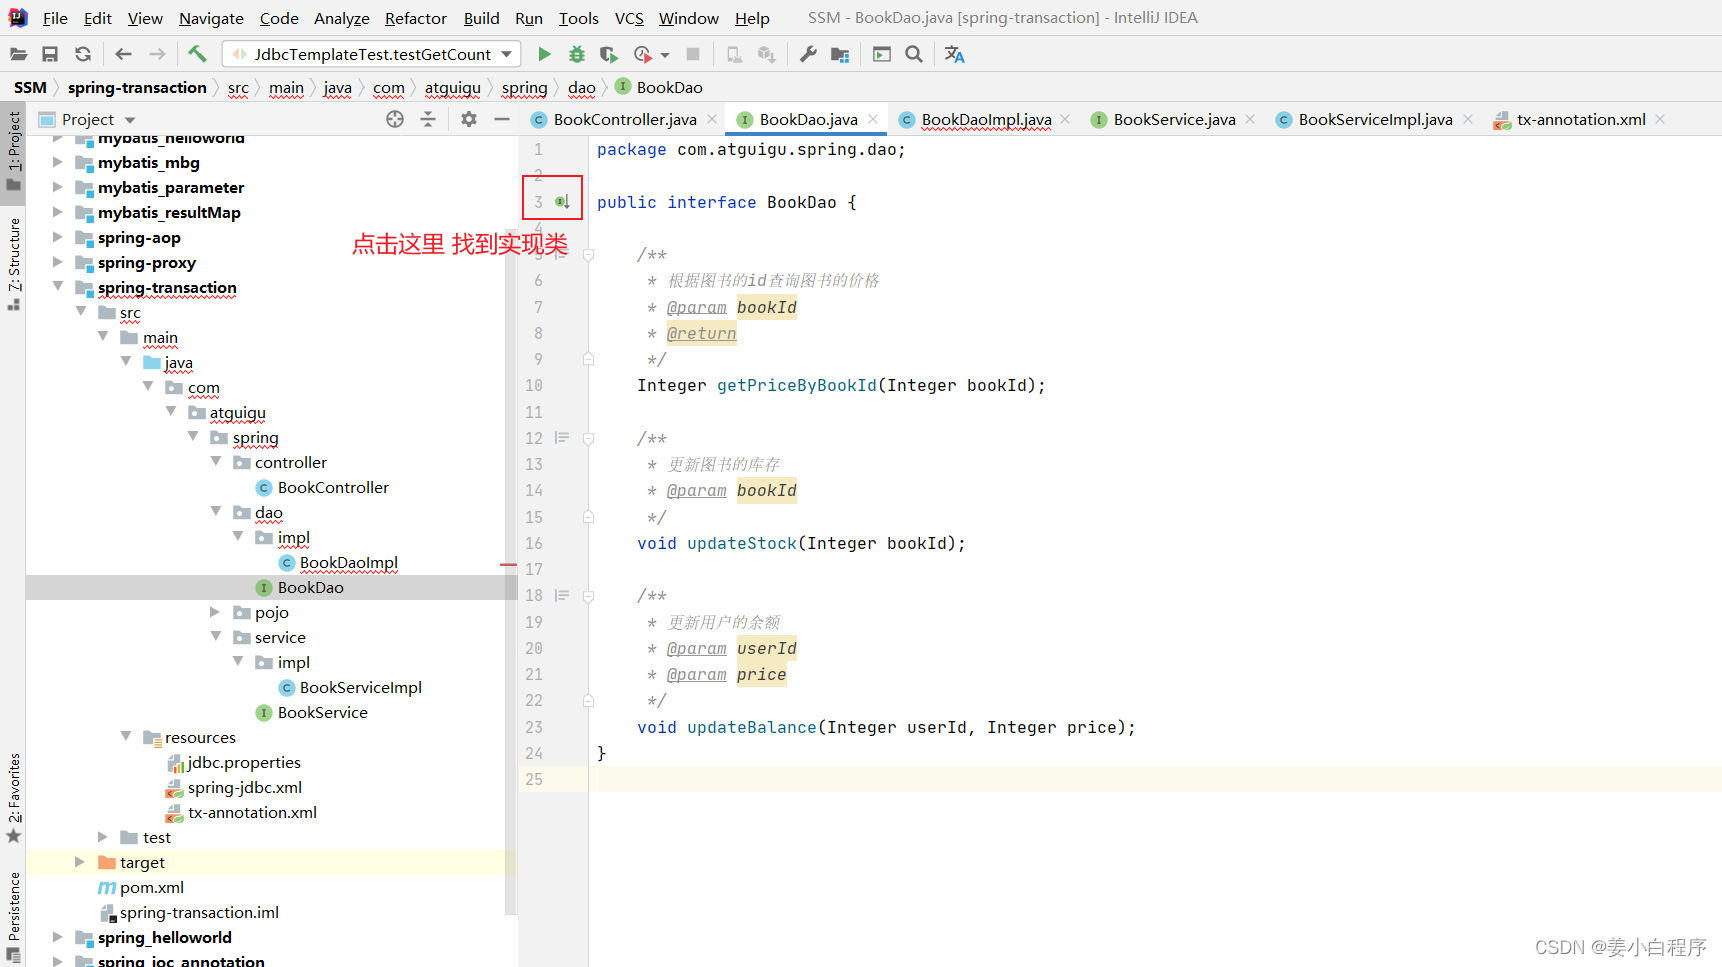Open the Structure tool window

pyautogui.click(x=14, y=263)
